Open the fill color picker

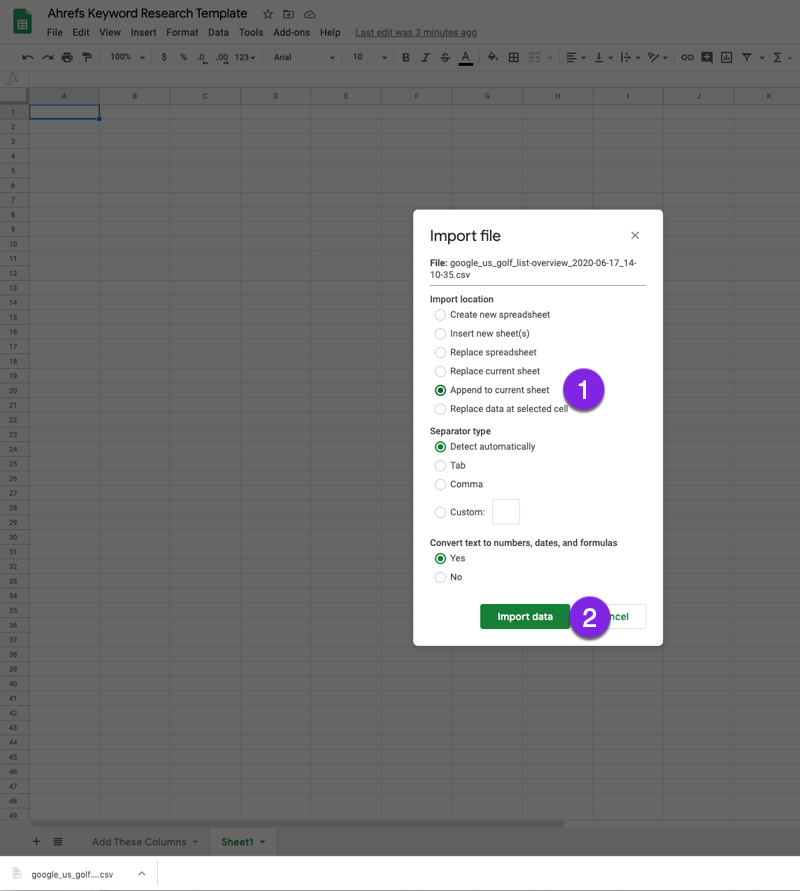click(x=493, y=57)
